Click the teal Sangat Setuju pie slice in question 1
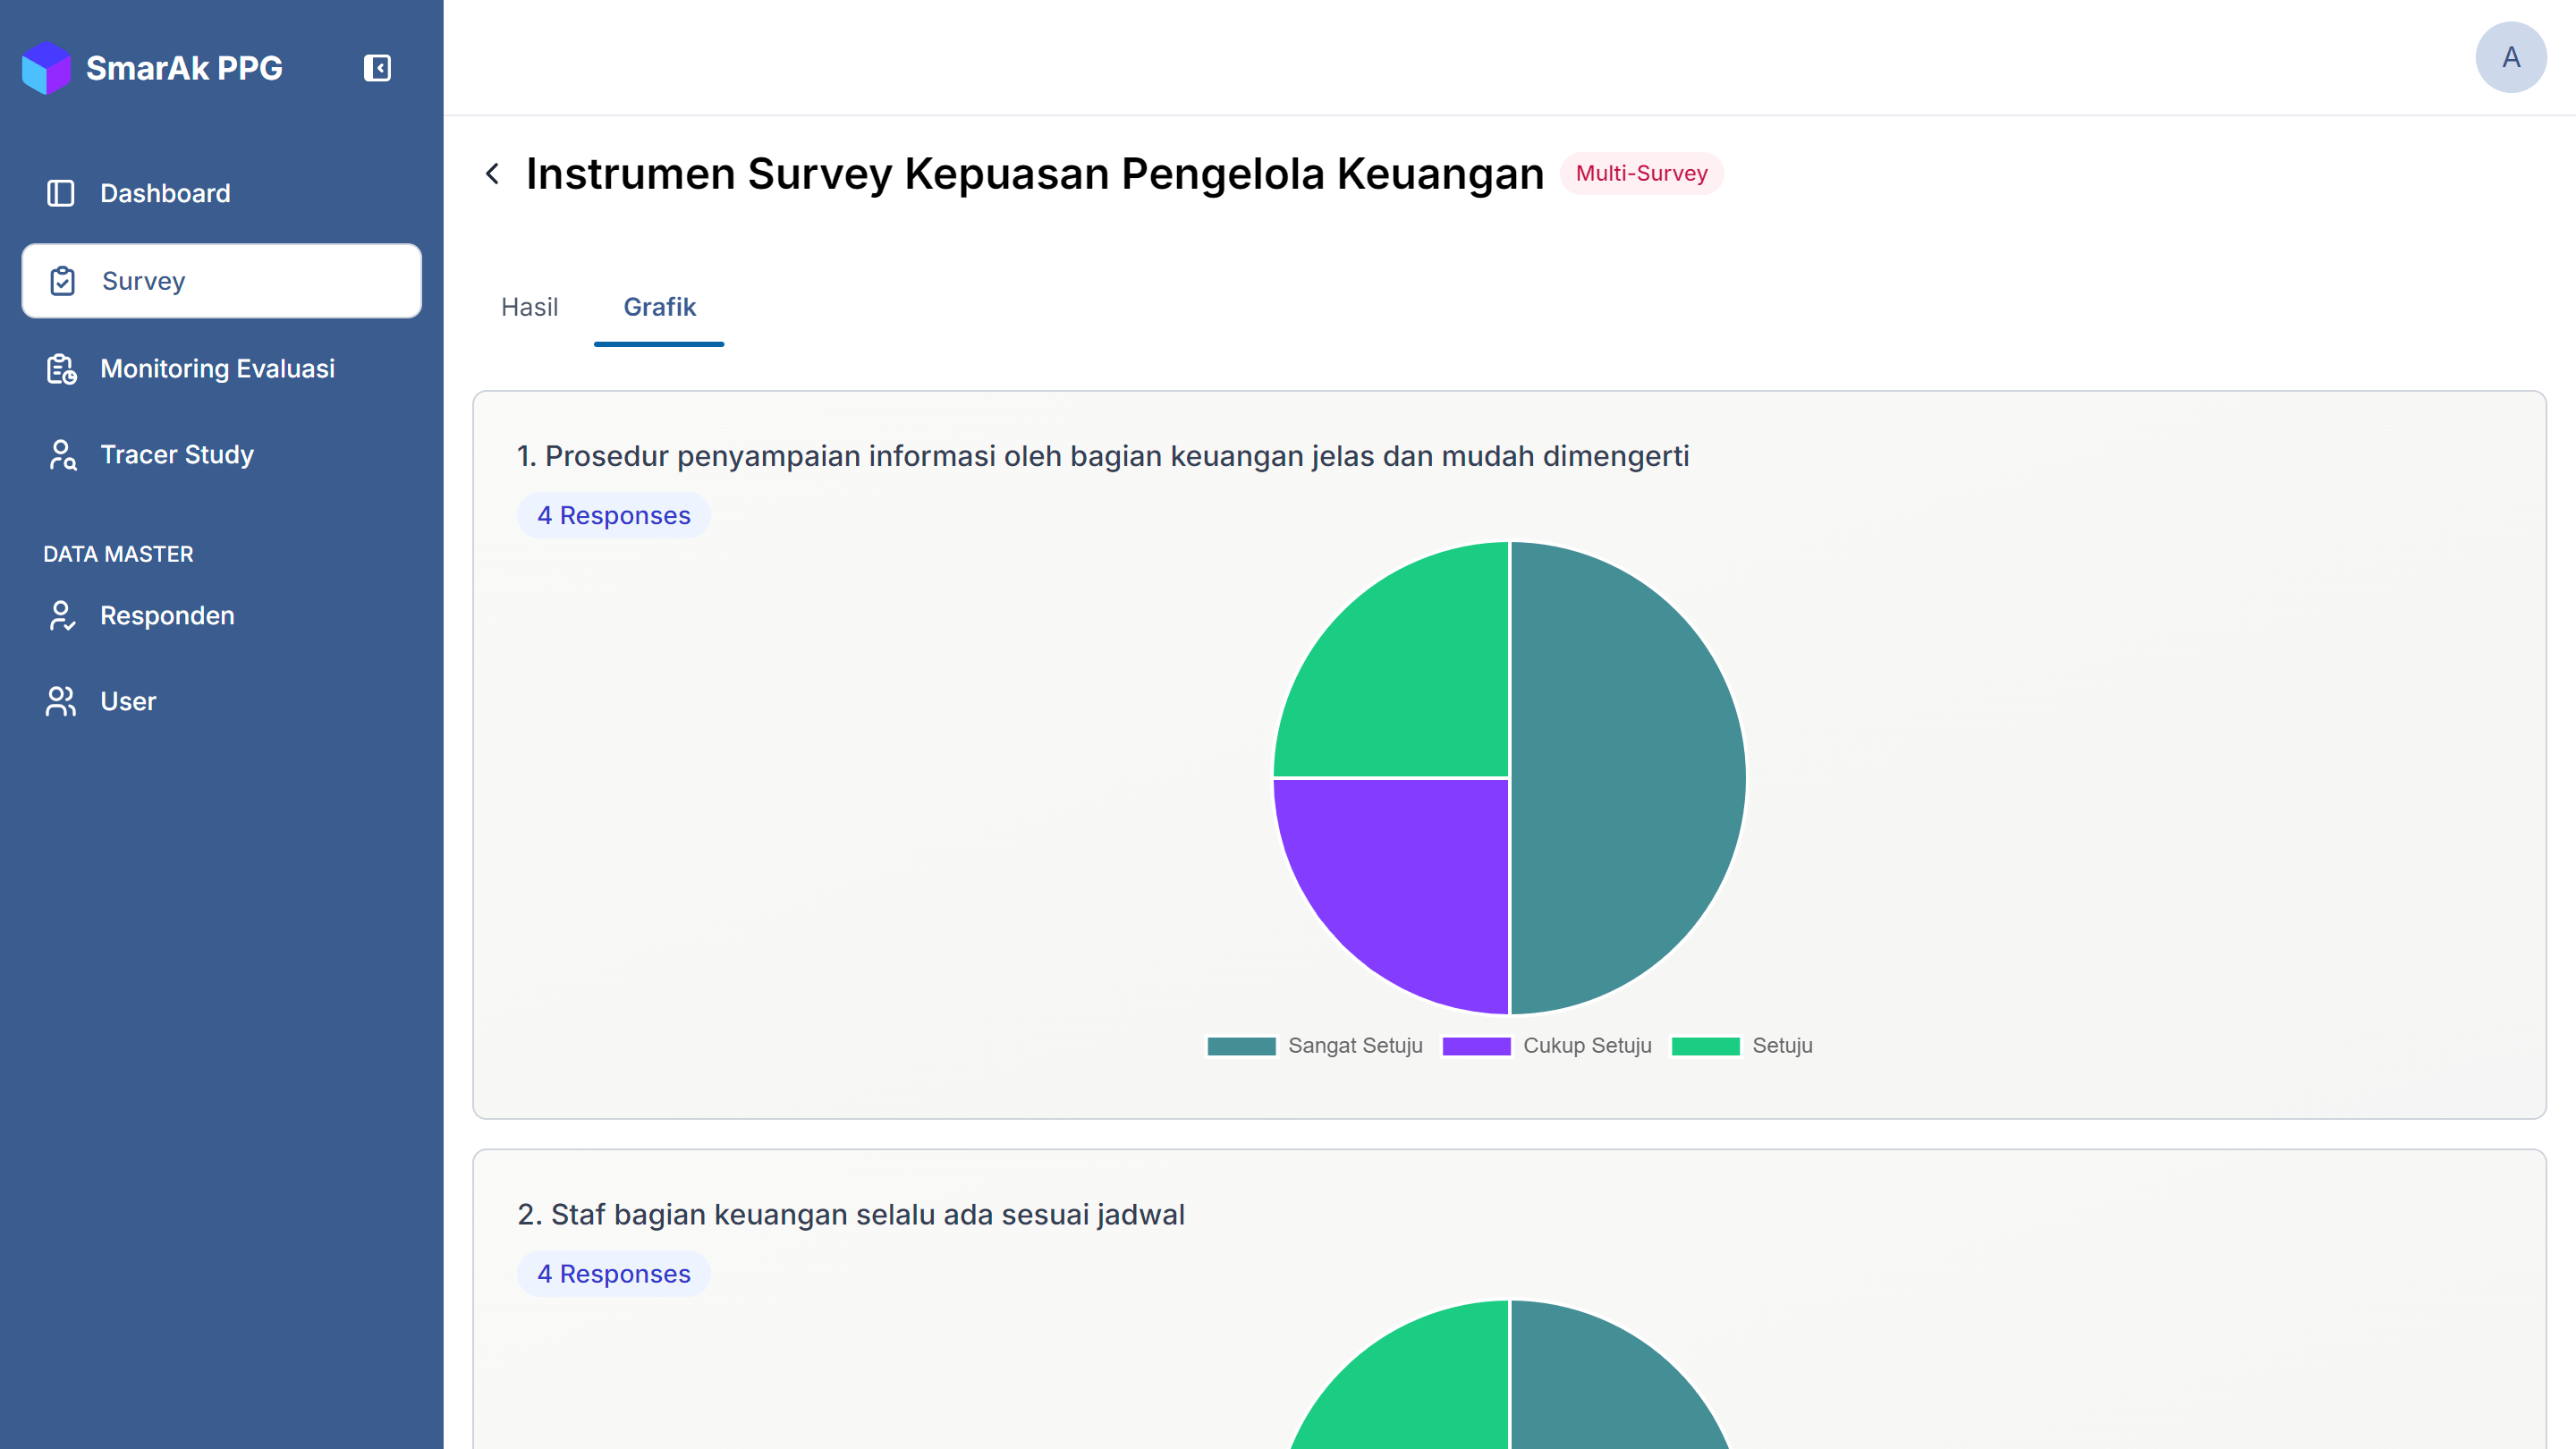The height and width of the screenshot is (1449, 2576). pyautogui.click(x=1628, y=778)
